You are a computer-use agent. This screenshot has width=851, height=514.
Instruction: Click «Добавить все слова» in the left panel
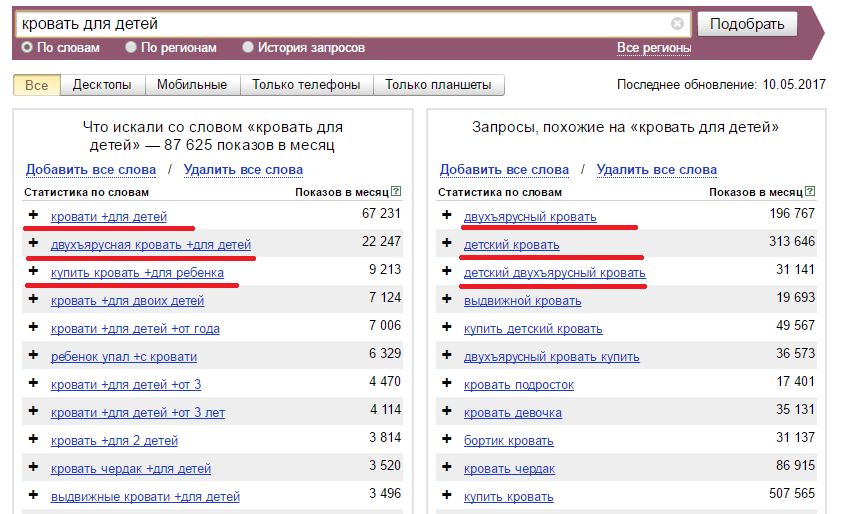click(90, 170)
